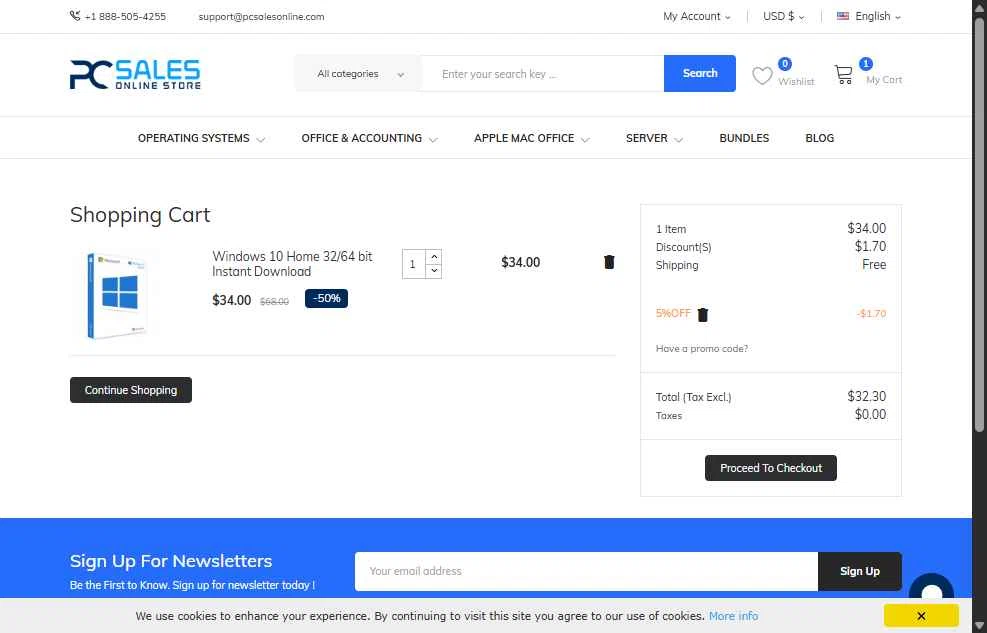
Task: Open the Blog menu item
Action: pos(820,138)
